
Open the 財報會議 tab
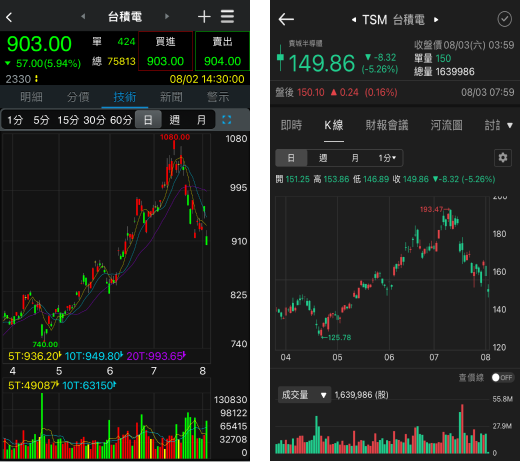pyautogui.click(x=387, y=125)
